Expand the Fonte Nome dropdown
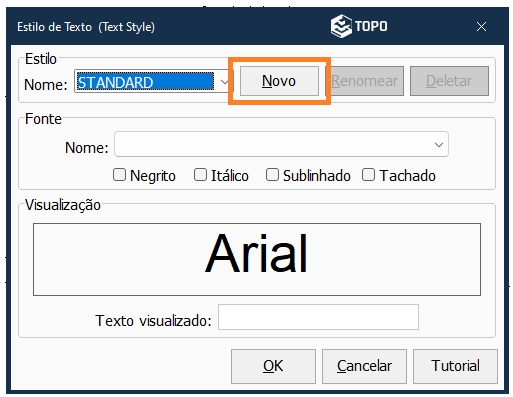 tap(439, 145)
